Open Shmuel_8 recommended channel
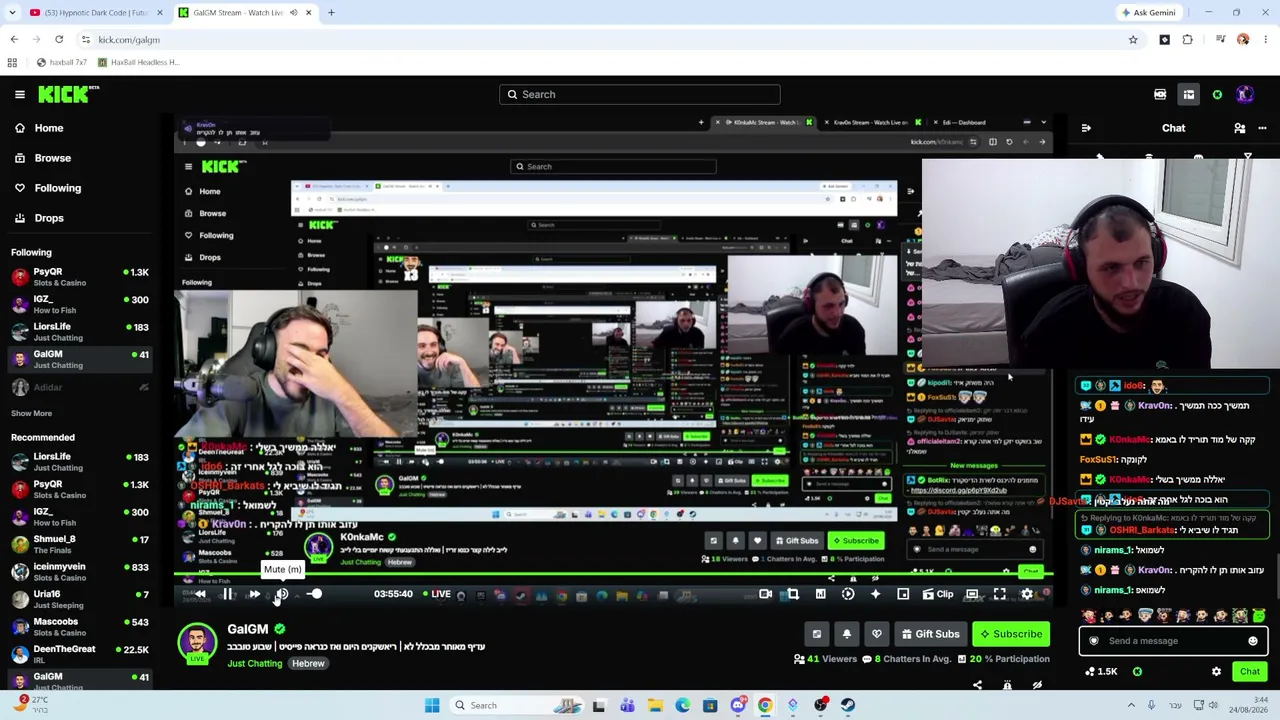Viewport: 1280px width, 720px height. [80, 544]
